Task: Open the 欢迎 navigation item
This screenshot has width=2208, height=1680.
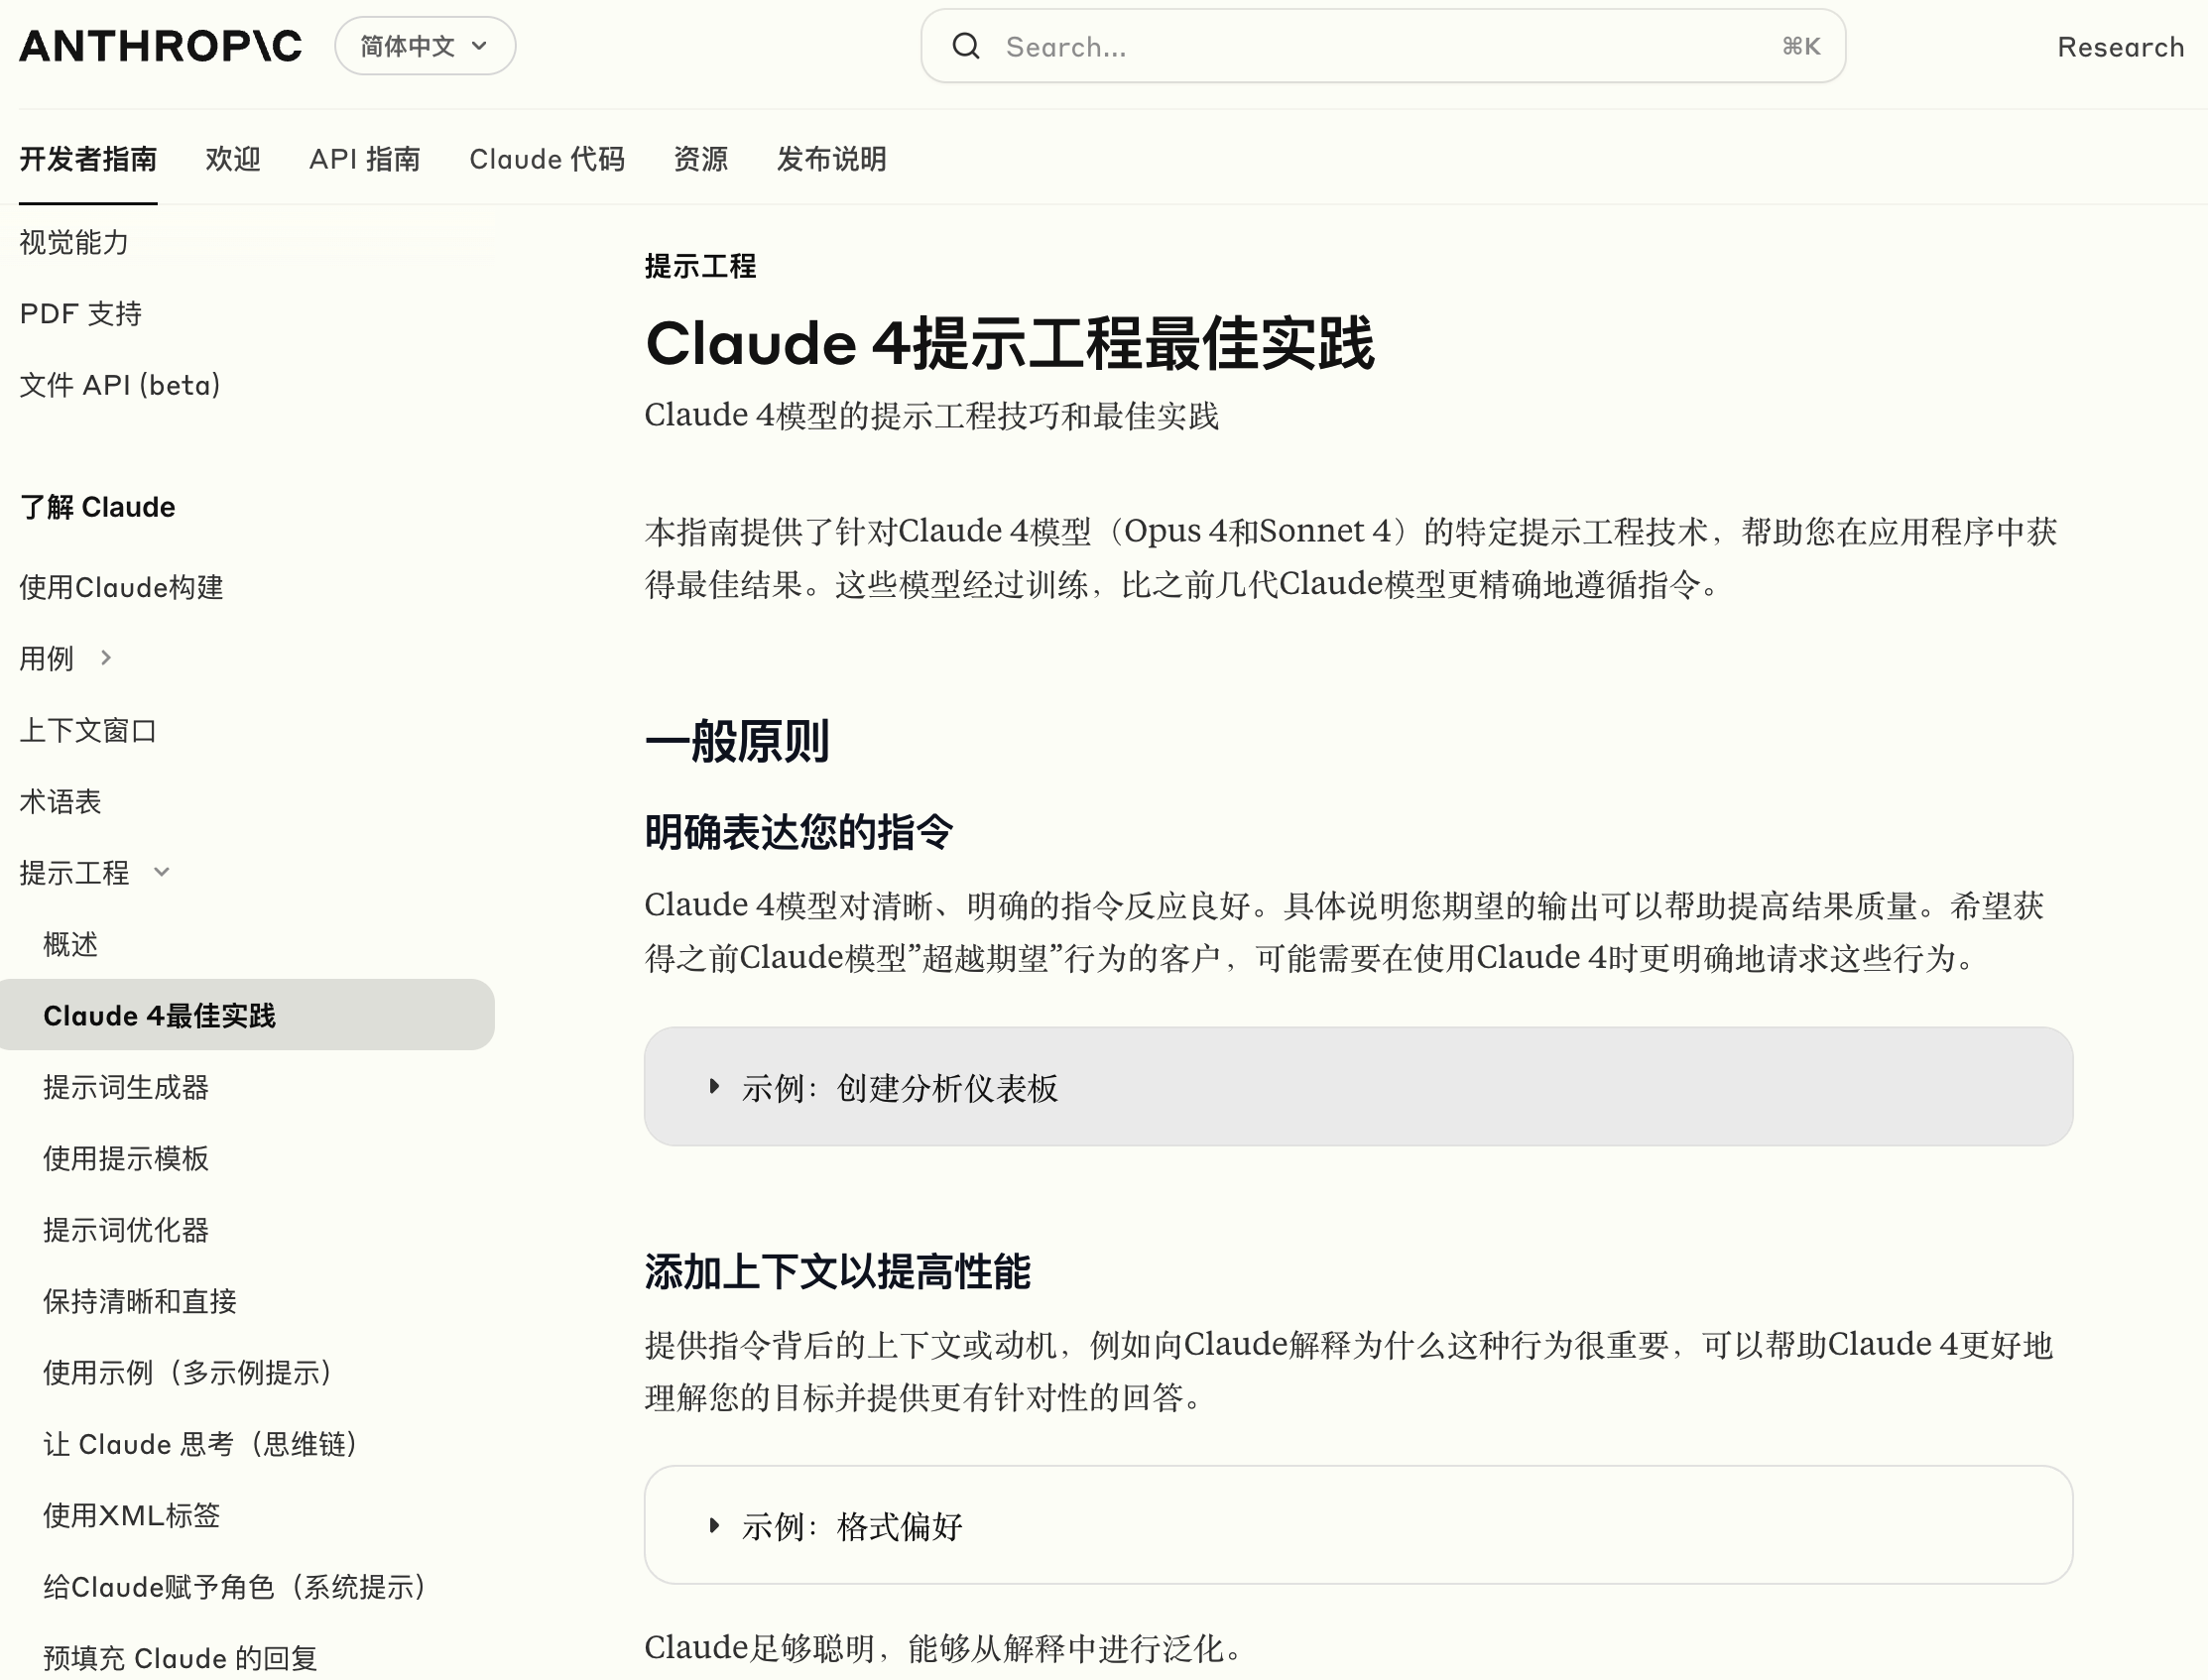Action: [232, 160]
